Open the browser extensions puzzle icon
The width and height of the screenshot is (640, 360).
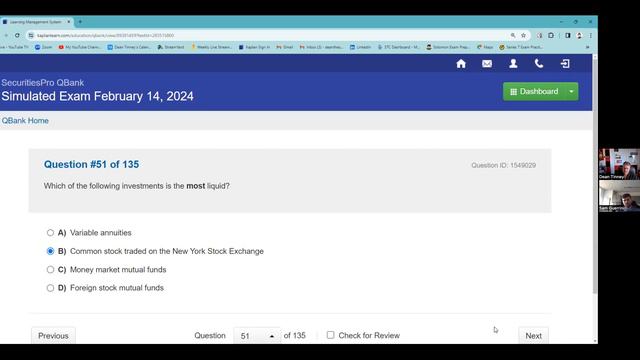coord(551,36)
